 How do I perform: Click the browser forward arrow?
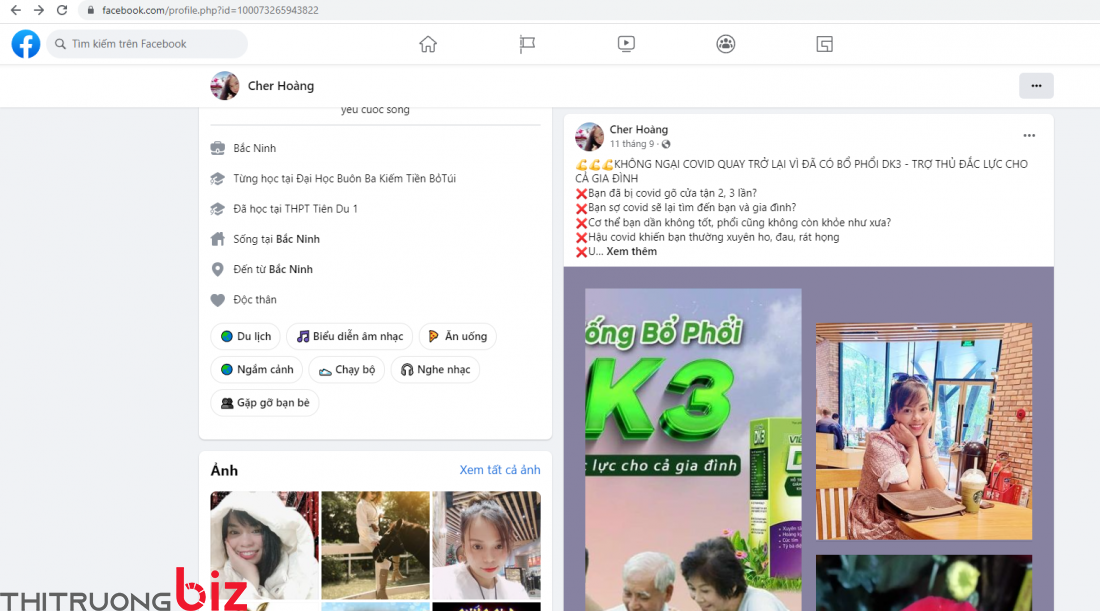click(39, 11)
